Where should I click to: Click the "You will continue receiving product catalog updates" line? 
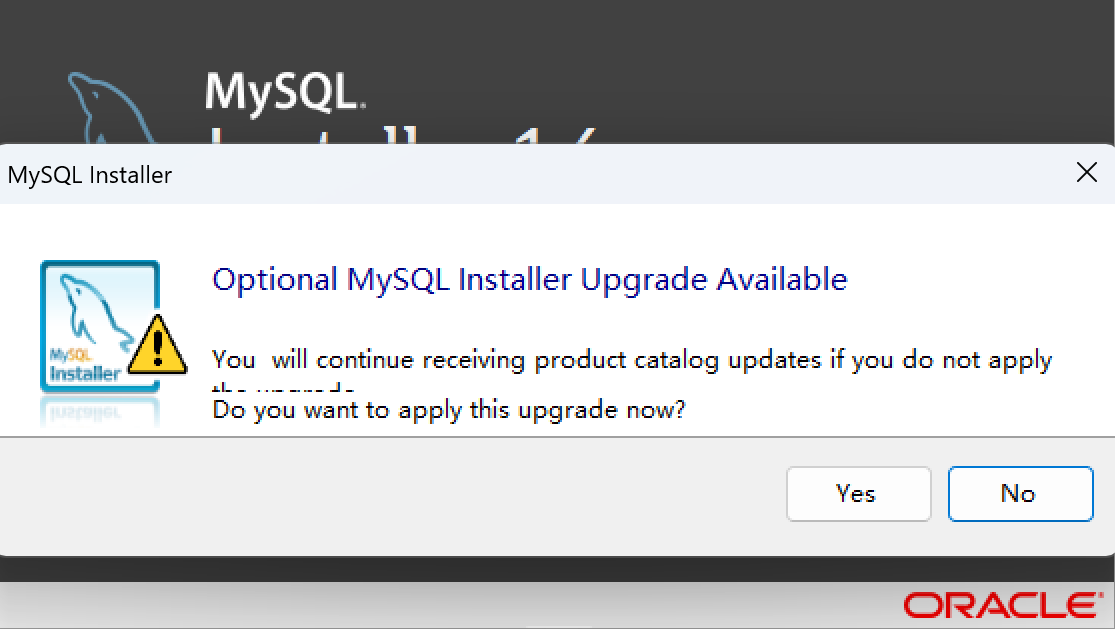point(632,359)
